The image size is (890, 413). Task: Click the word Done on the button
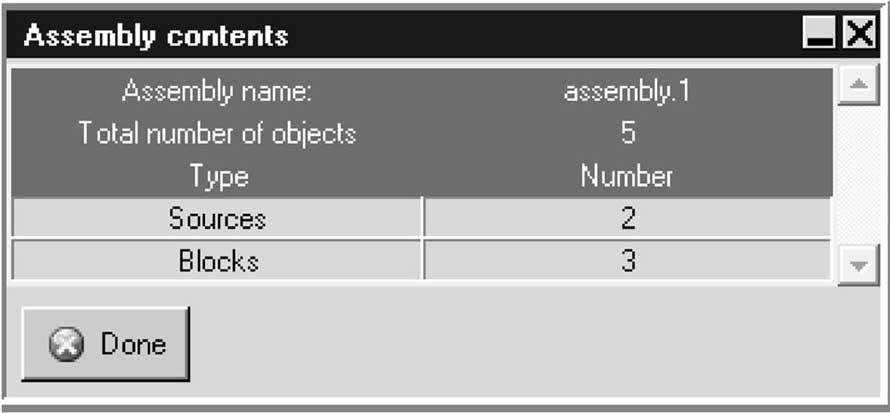[x=133, y=345]
